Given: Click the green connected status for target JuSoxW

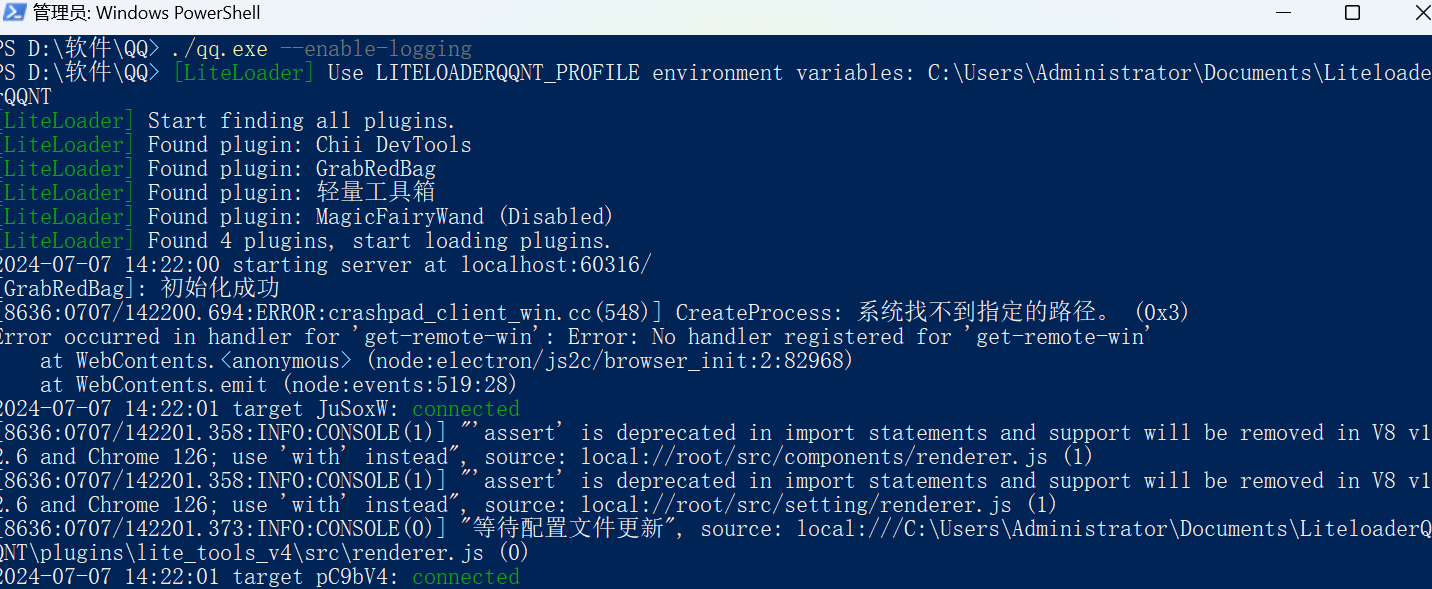Looking at the screenshot, I should [x=466, y=408].
